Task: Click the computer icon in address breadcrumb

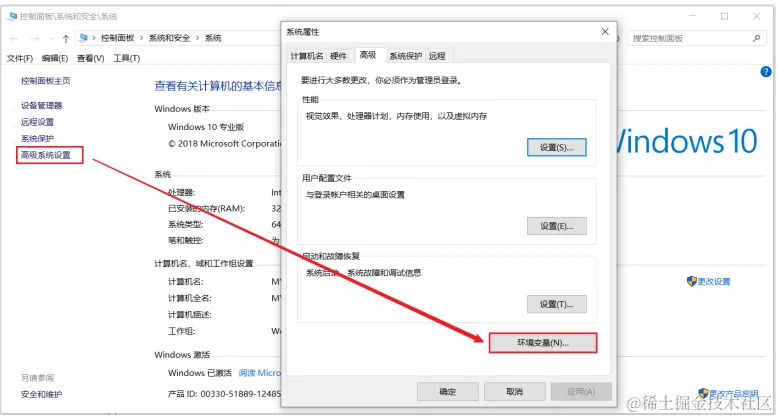Action: click(83, 38)
